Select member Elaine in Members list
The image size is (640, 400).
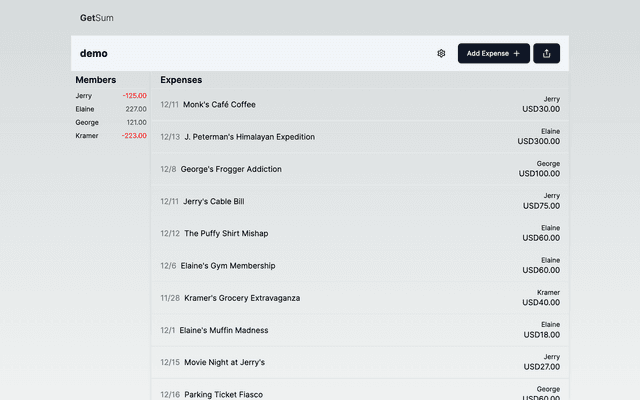tap(85, 109)
